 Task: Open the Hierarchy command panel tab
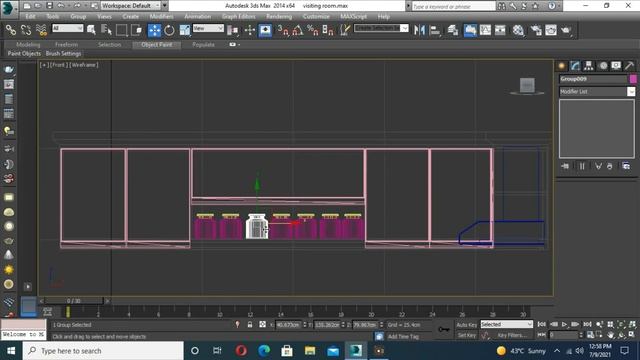coord(589,66)
